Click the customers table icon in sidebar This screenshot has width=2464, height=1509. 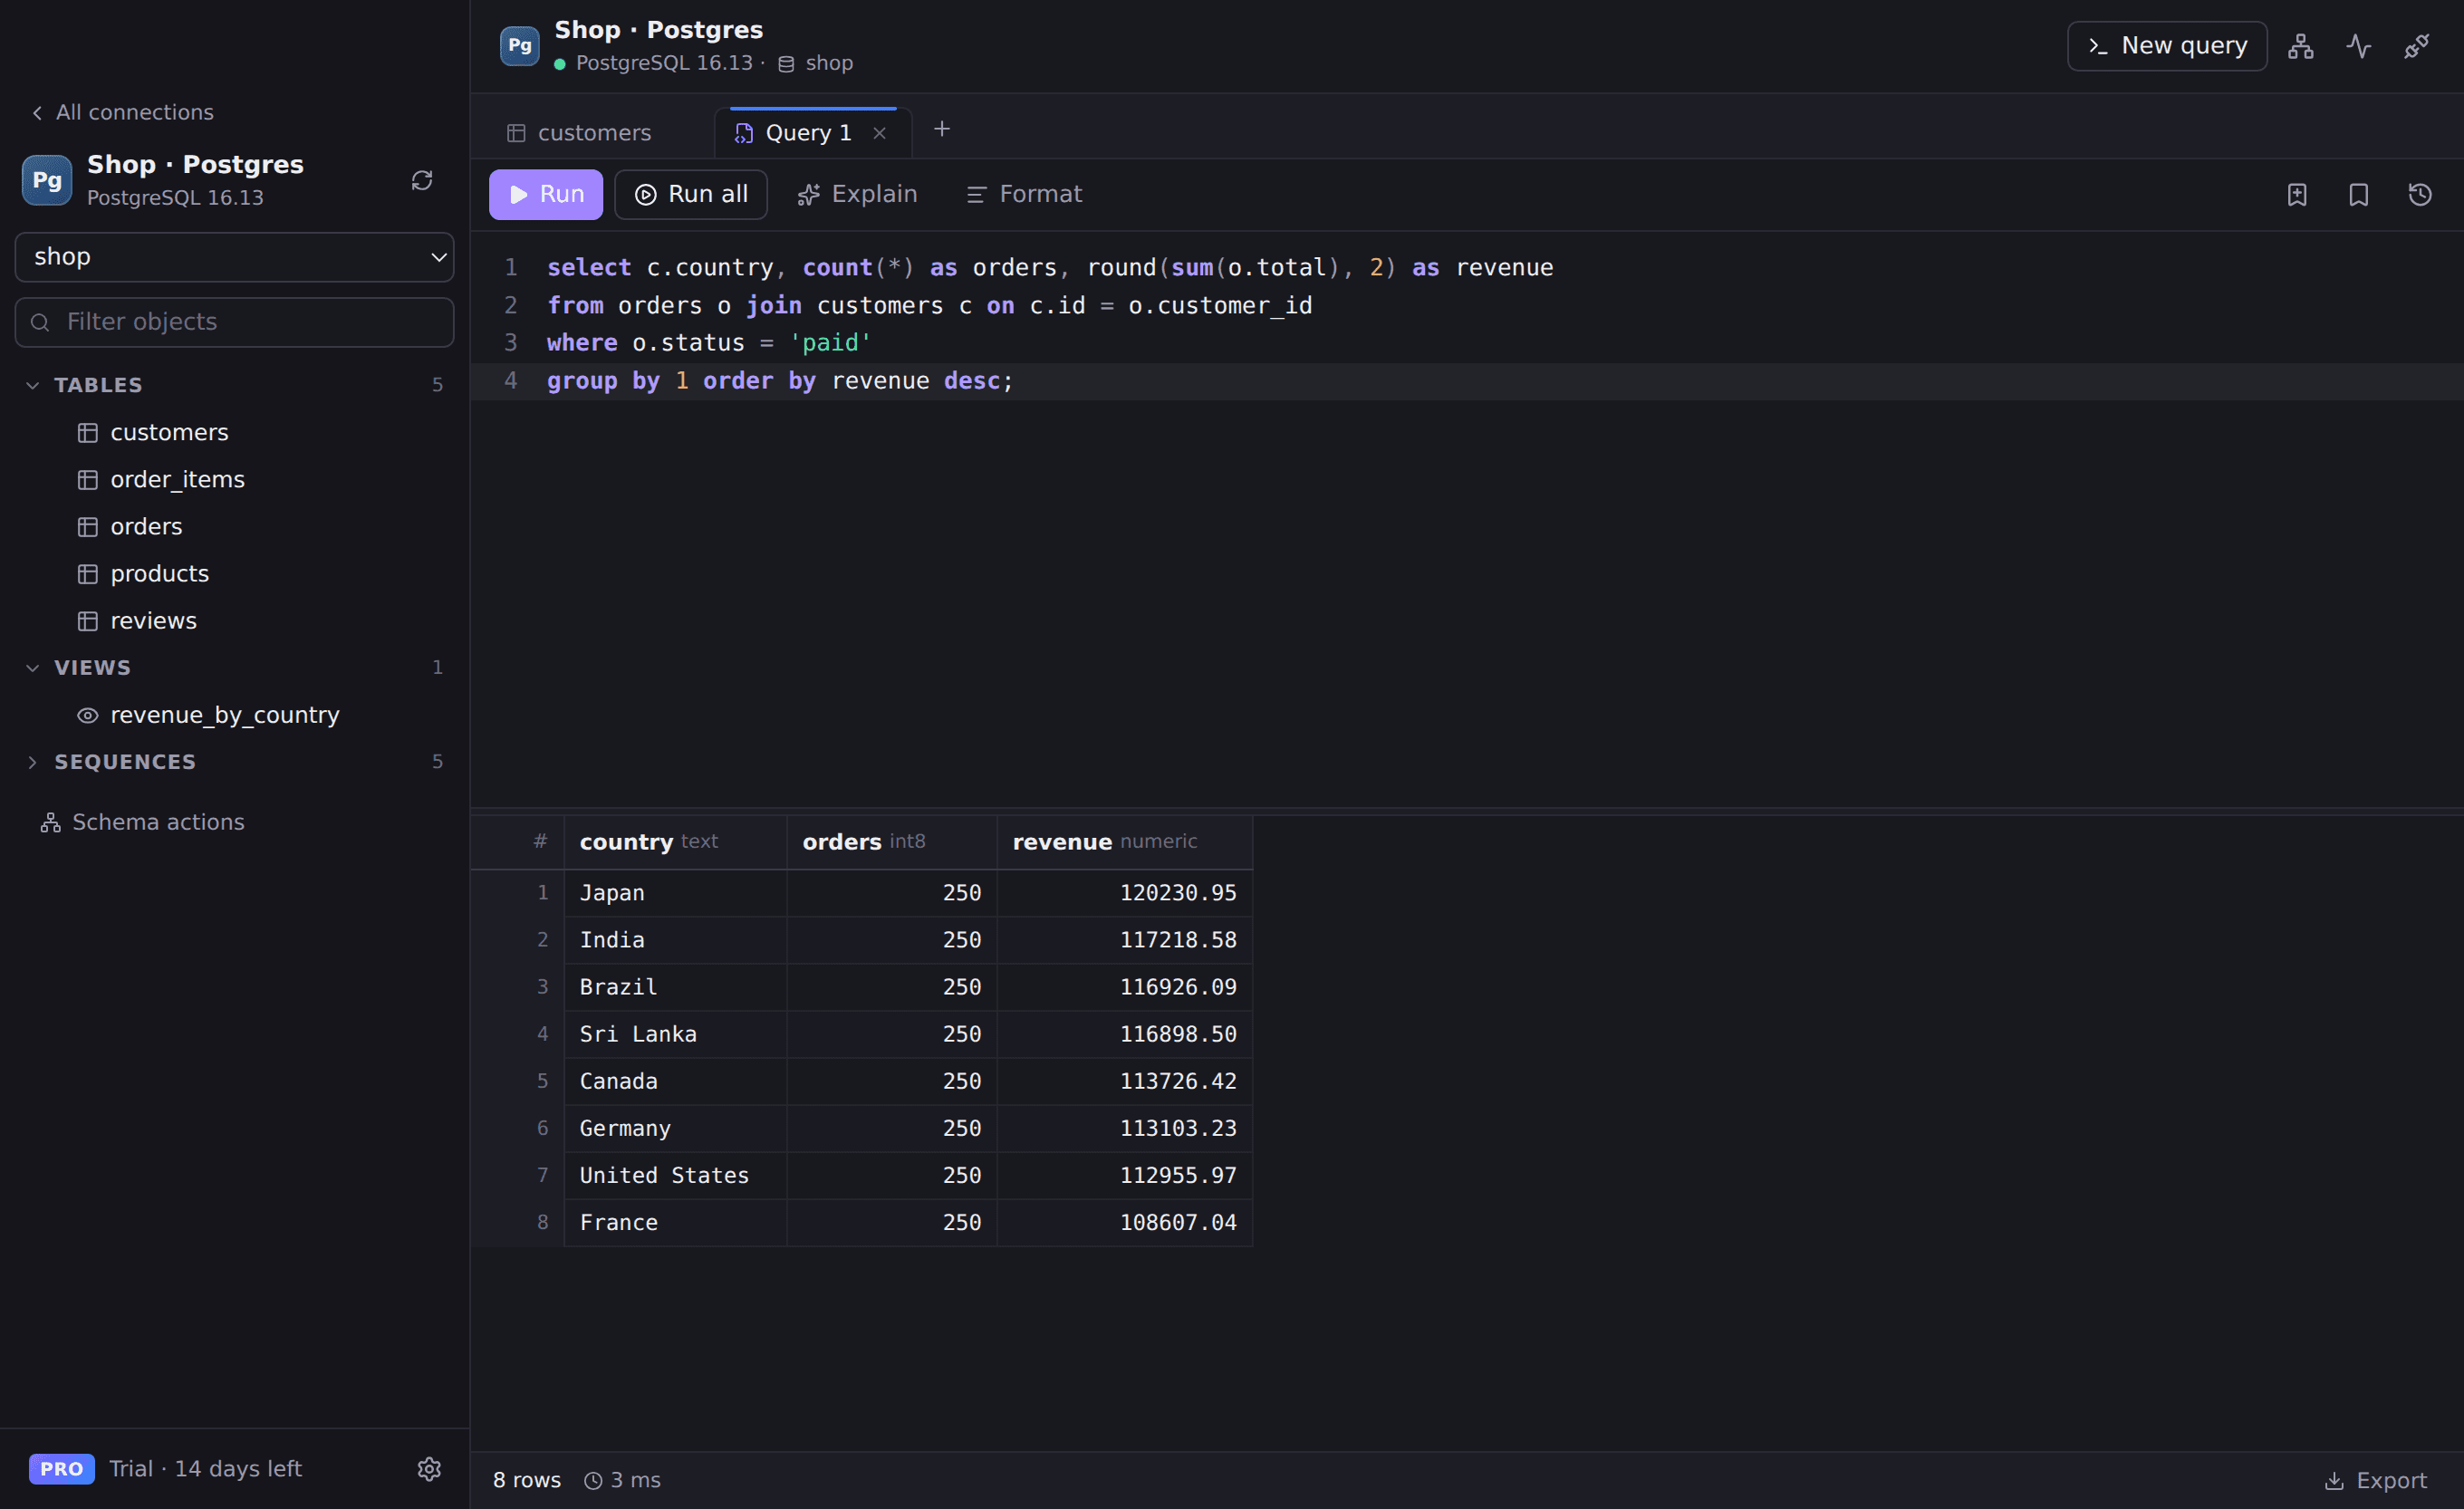pyautogui.click(x=88, y=432)
